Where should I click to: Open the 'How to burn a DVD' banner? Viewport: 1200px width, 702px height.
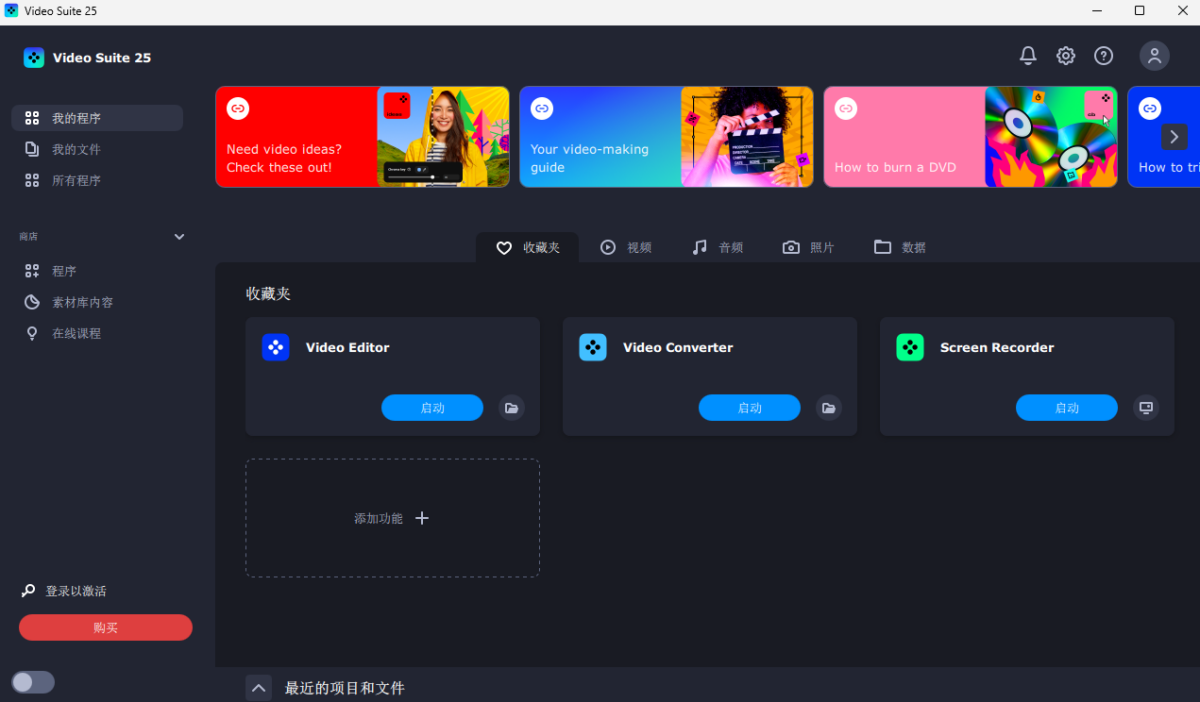pyautogui.click(x=970, y=137)
